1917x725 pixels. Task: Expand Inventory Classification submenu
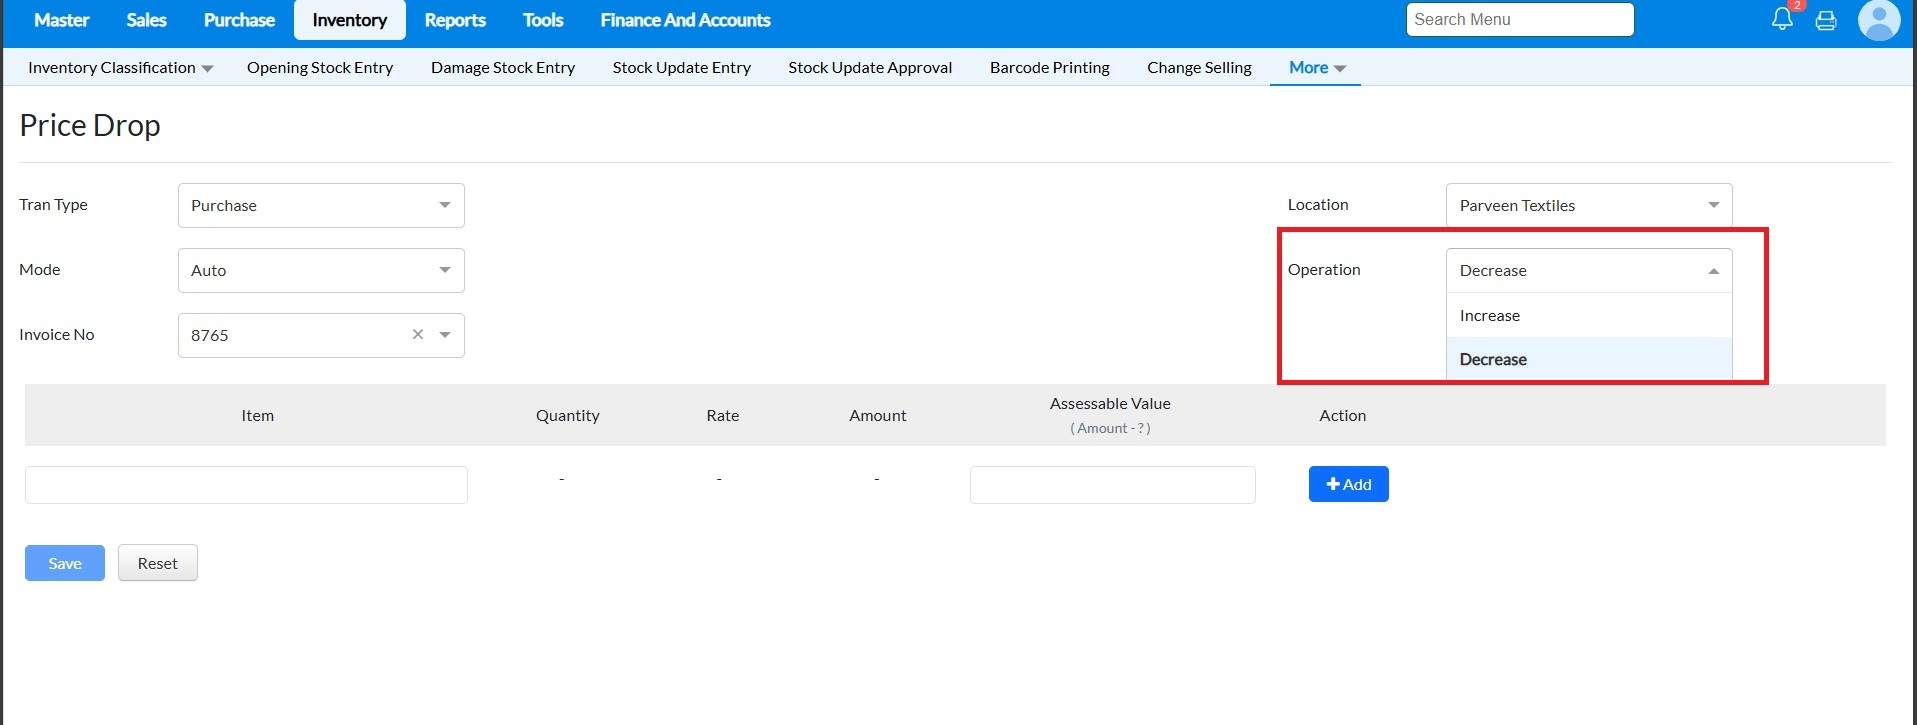120,68
